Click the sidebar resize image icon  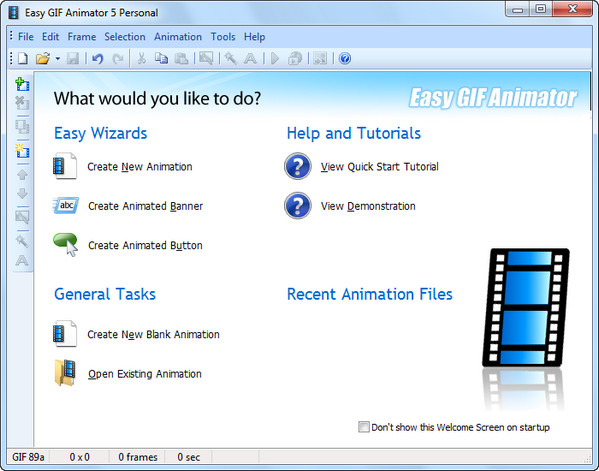point(22,217)
